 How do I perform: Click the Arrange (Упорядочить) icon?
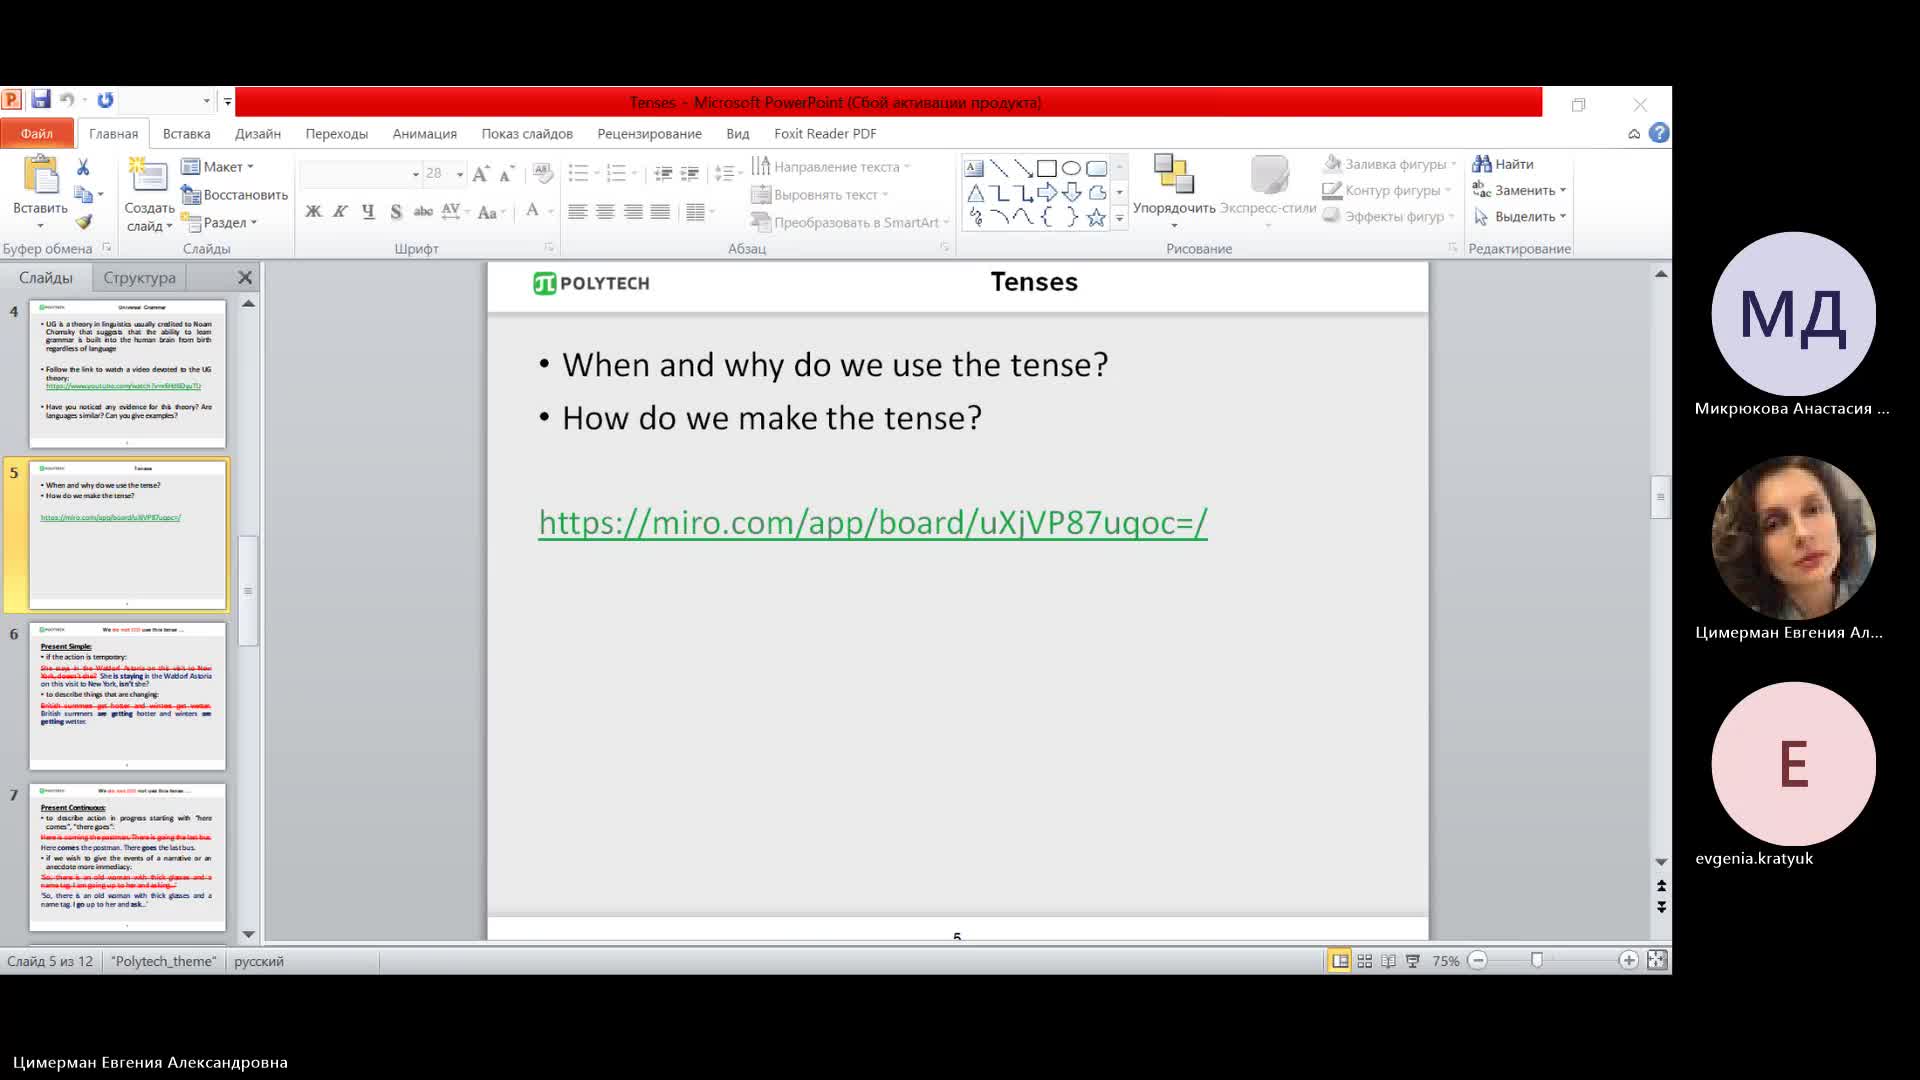click(x=1174, y=174)
